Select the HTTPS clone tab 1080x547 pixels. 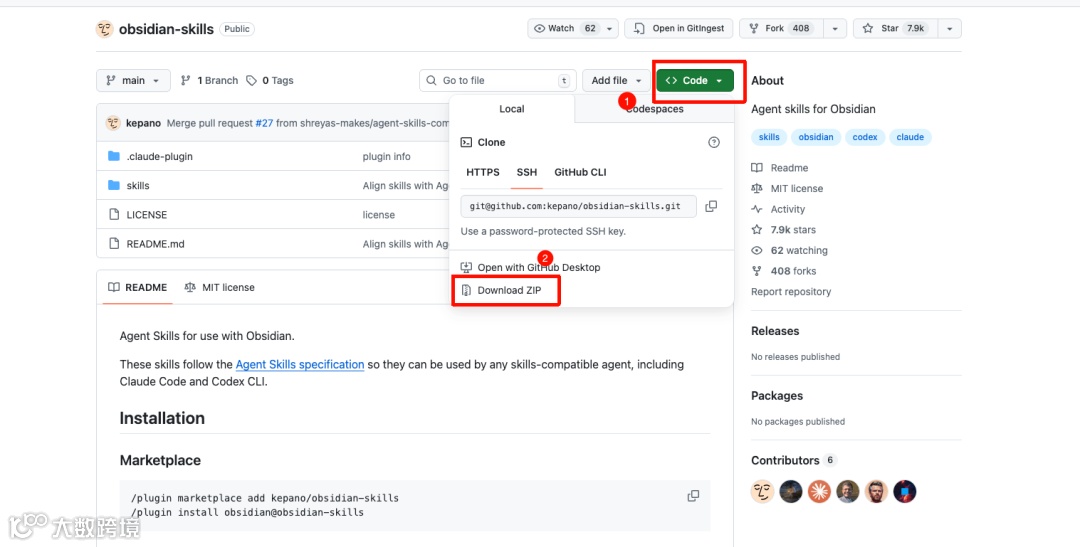pyautogui.click(x=483, y=172)
